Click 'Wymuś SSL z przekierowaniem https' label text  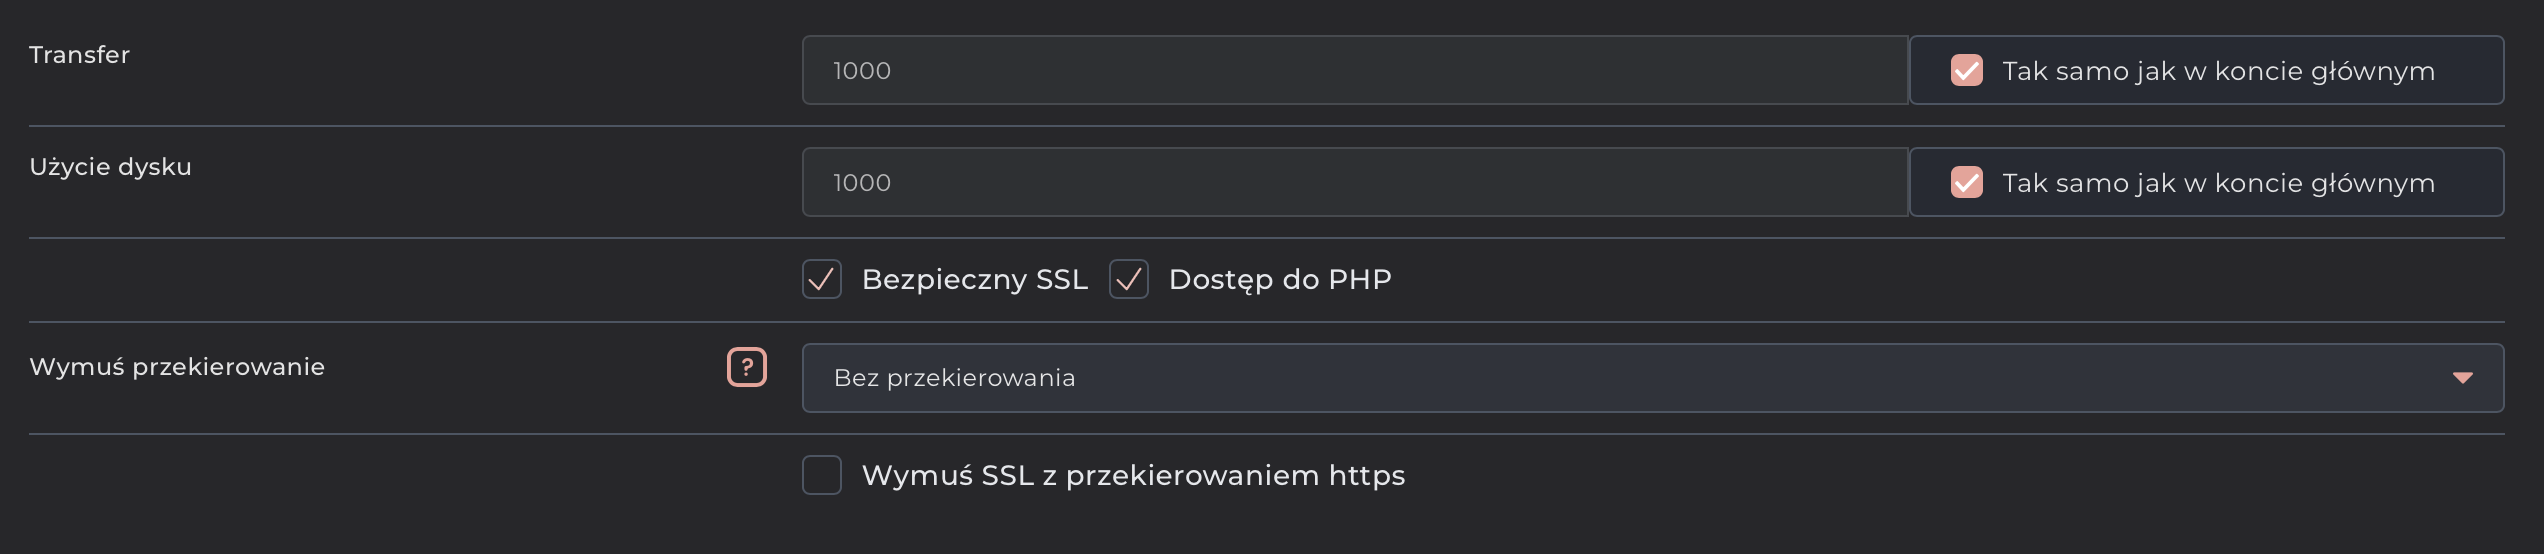(1133, 476)
